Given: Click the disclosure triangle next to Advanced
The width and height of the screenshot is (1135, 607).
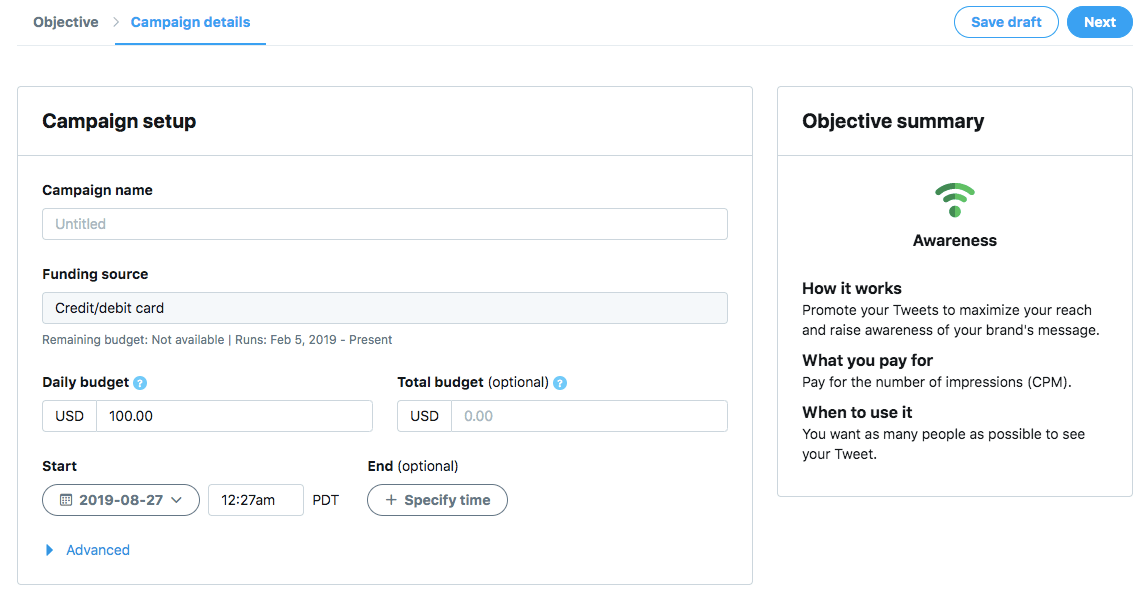Looking at the screenshot, I should coord(47,550).
